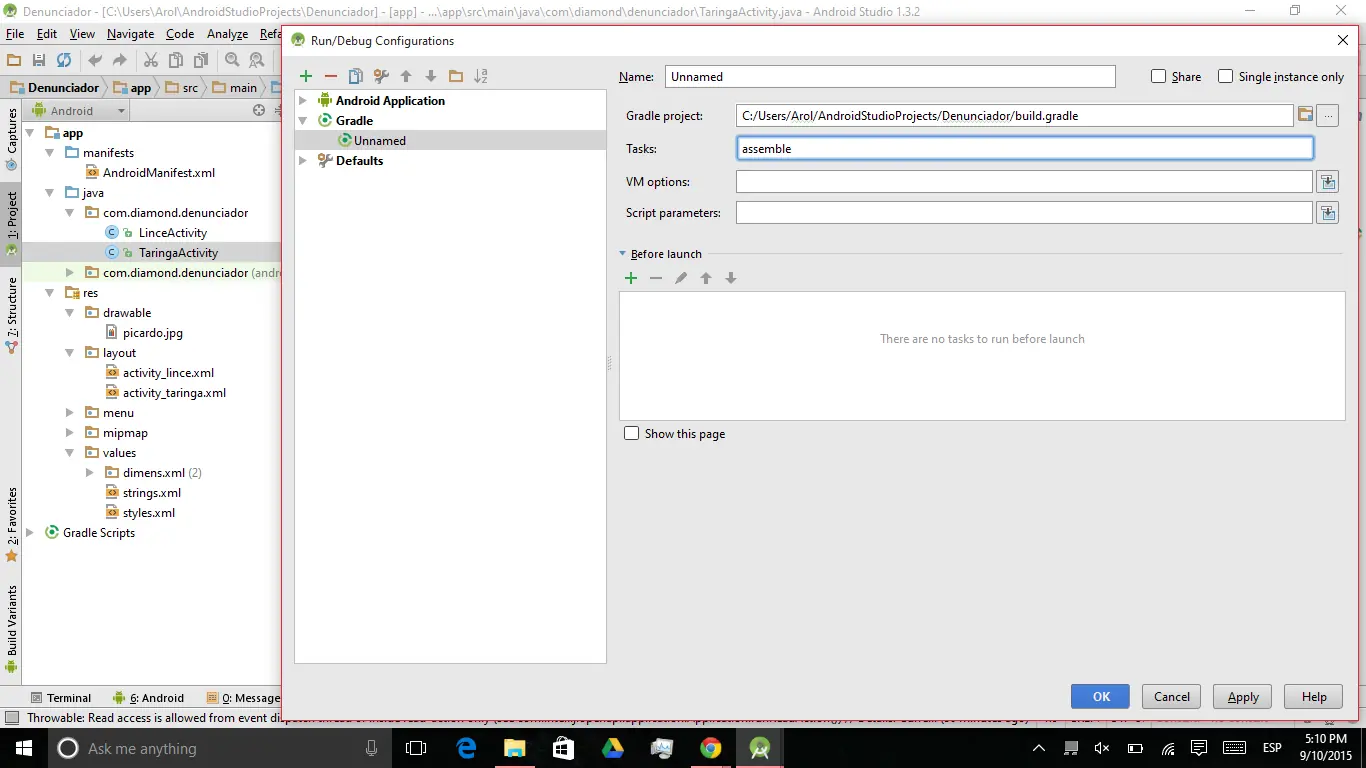Move configuration up in the list toolbar

point(406,76)
